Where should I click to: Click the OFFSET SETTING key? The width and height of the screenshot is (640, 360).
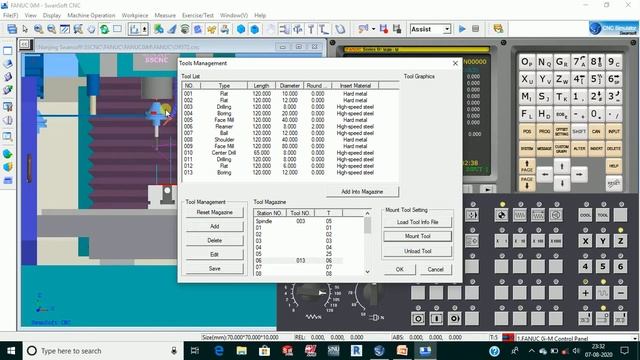[x=562, y=131]
